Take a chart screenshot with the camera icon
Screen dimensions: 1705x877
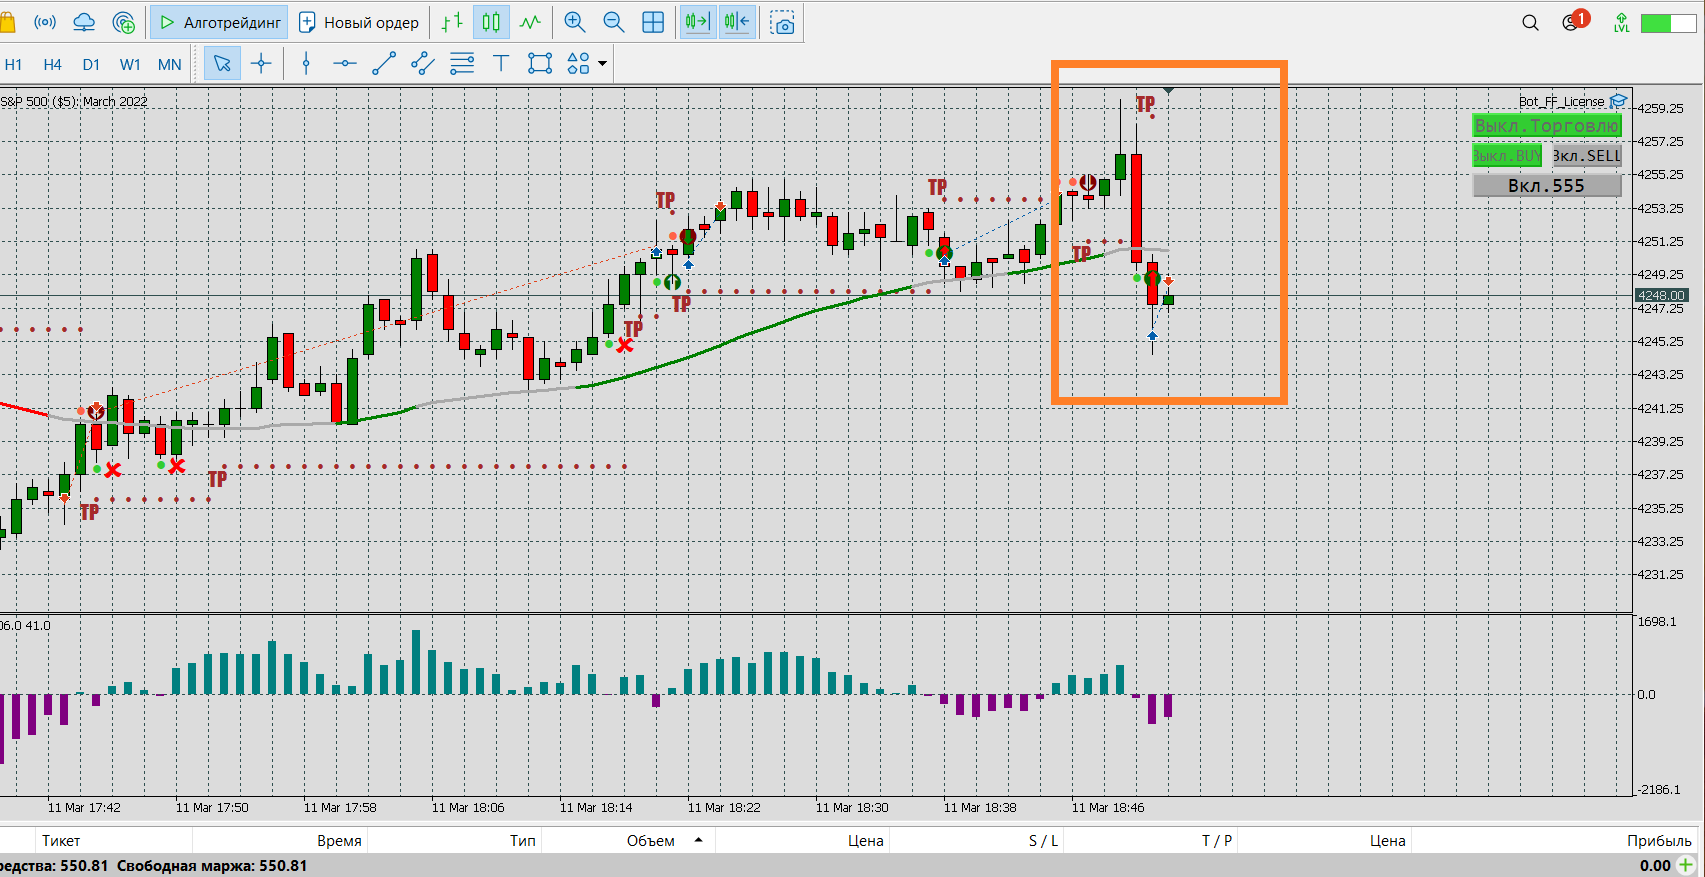tap(784, 23)
